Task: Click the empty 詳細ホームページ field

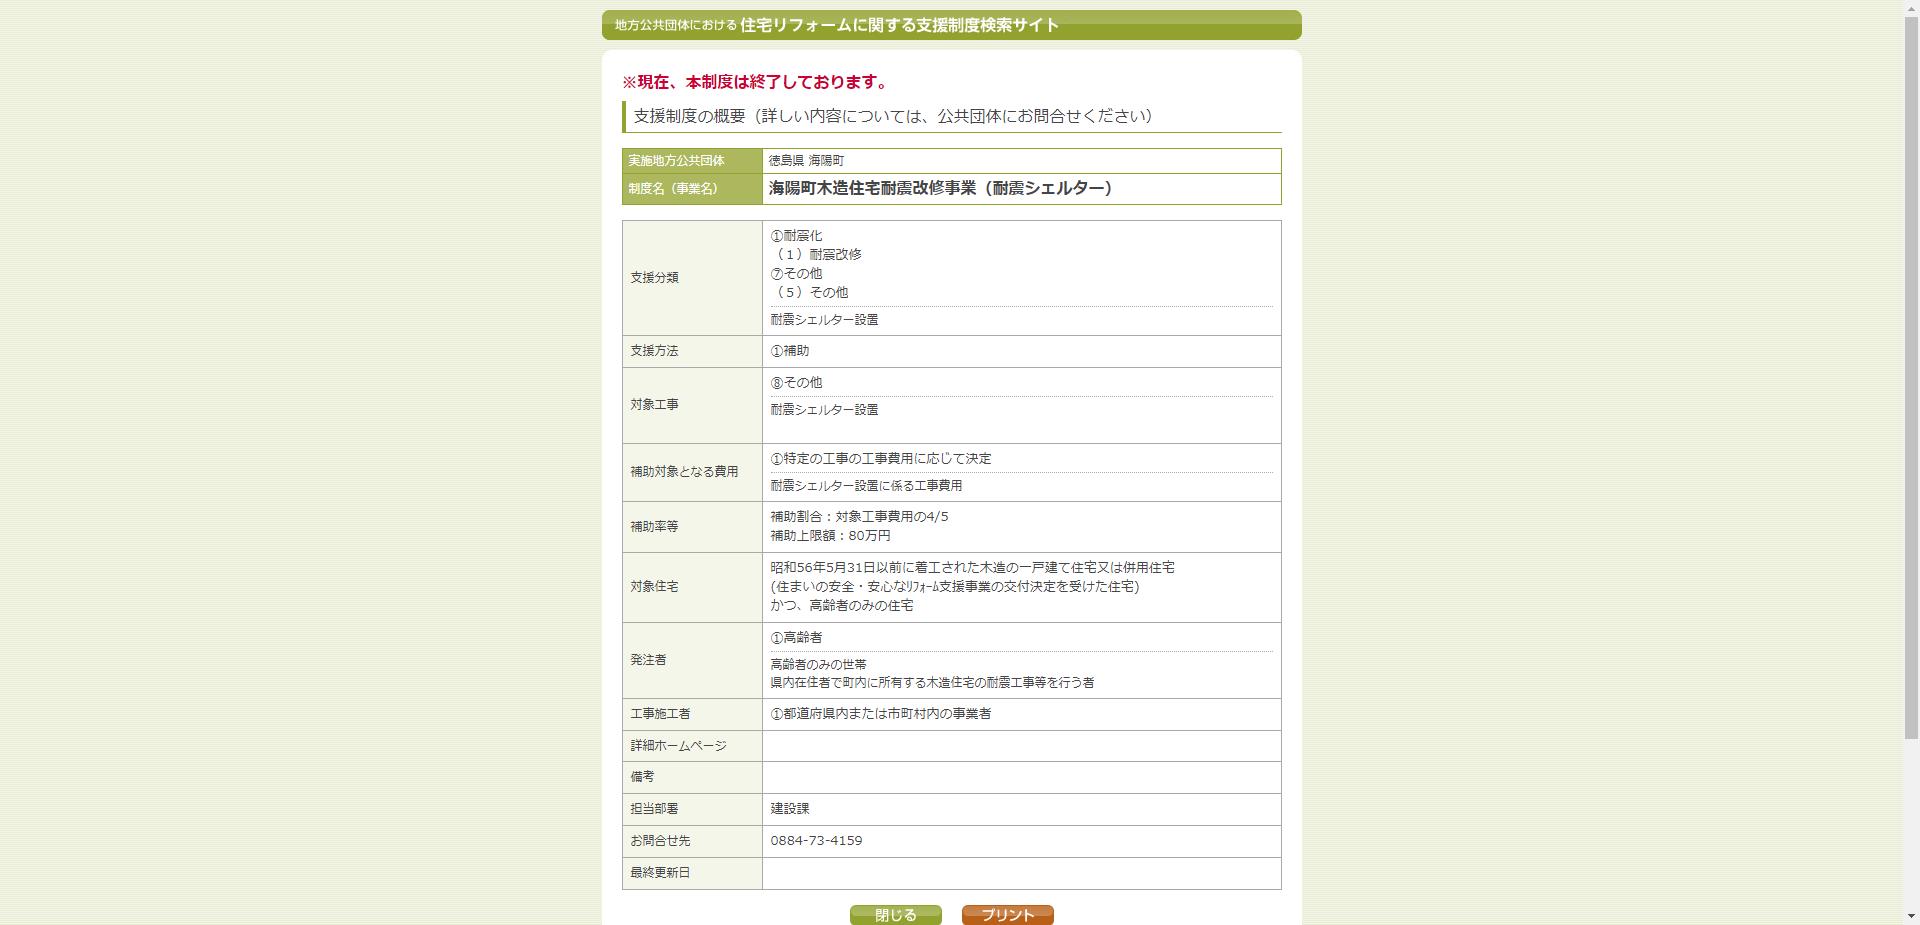Action: click(x=1020, y=746)
